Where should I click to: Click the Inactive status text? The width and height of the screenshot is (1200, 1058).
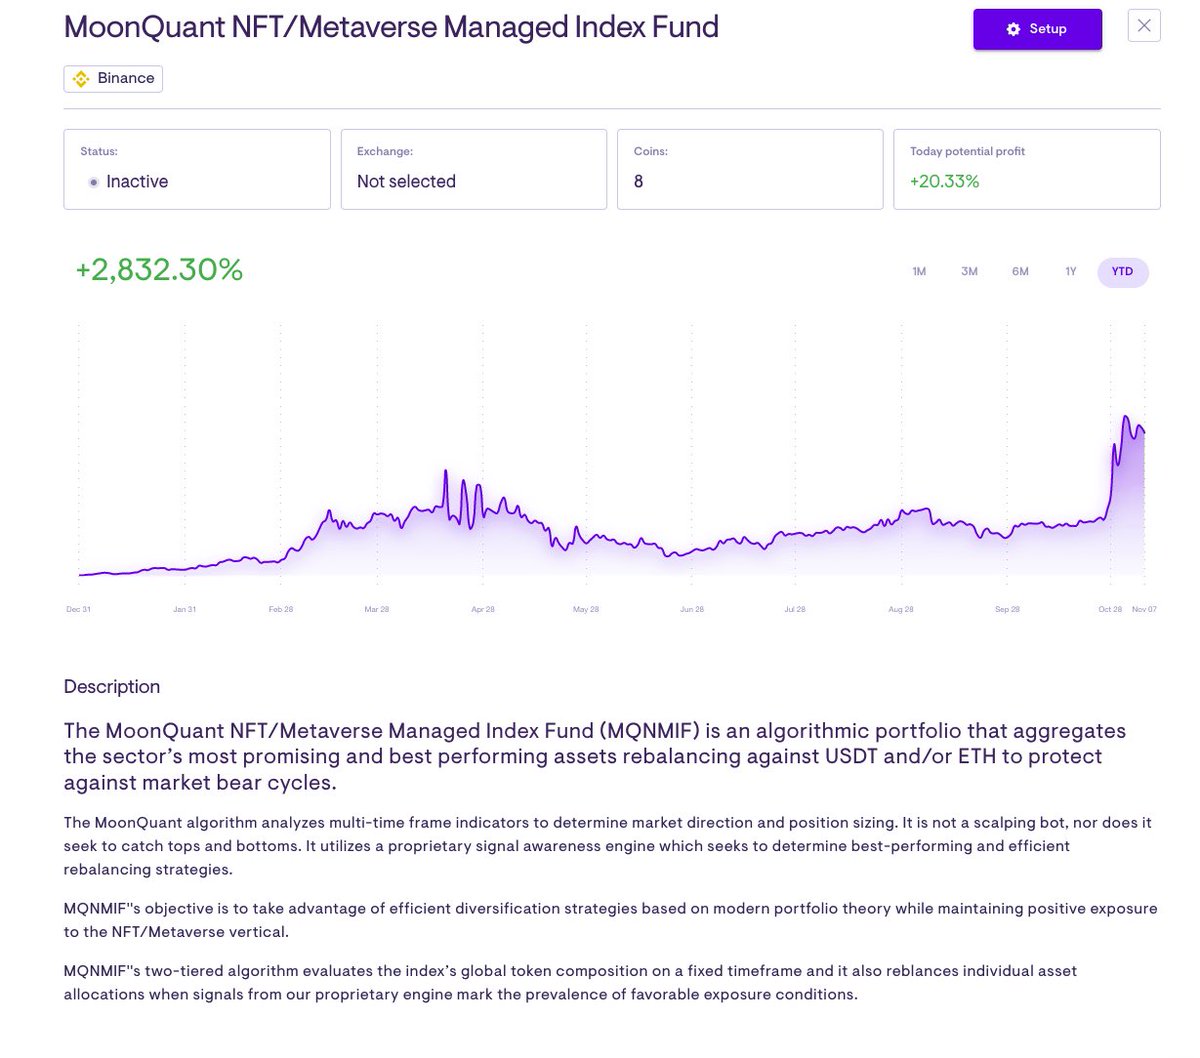[x=137, y=182]
